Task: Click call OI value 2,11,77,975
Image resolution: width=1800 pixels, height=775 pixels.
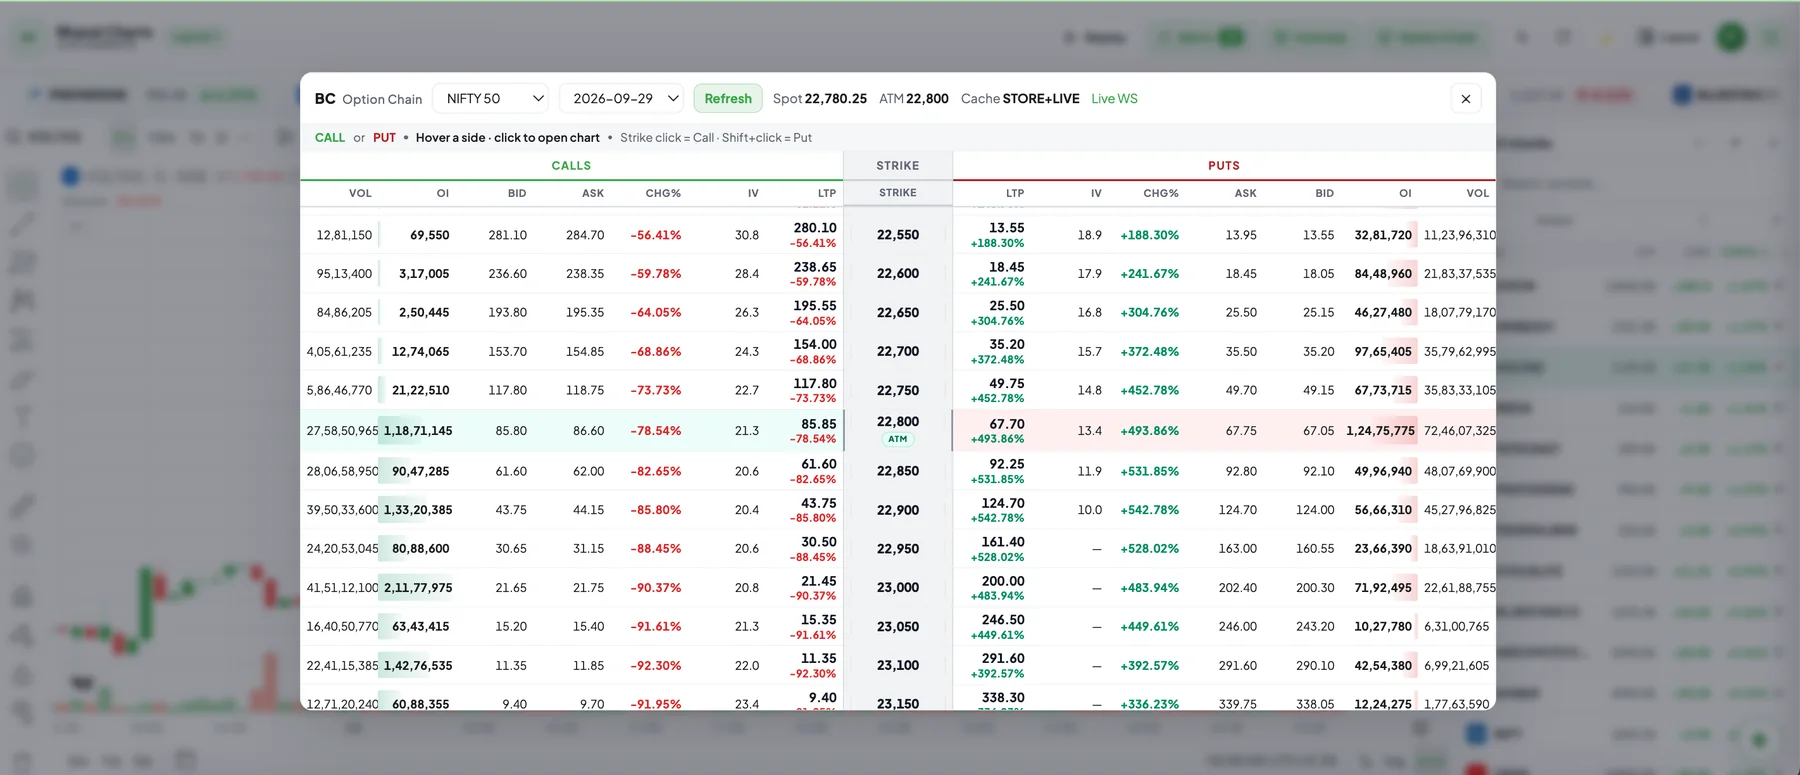Action: pos(418,588)
